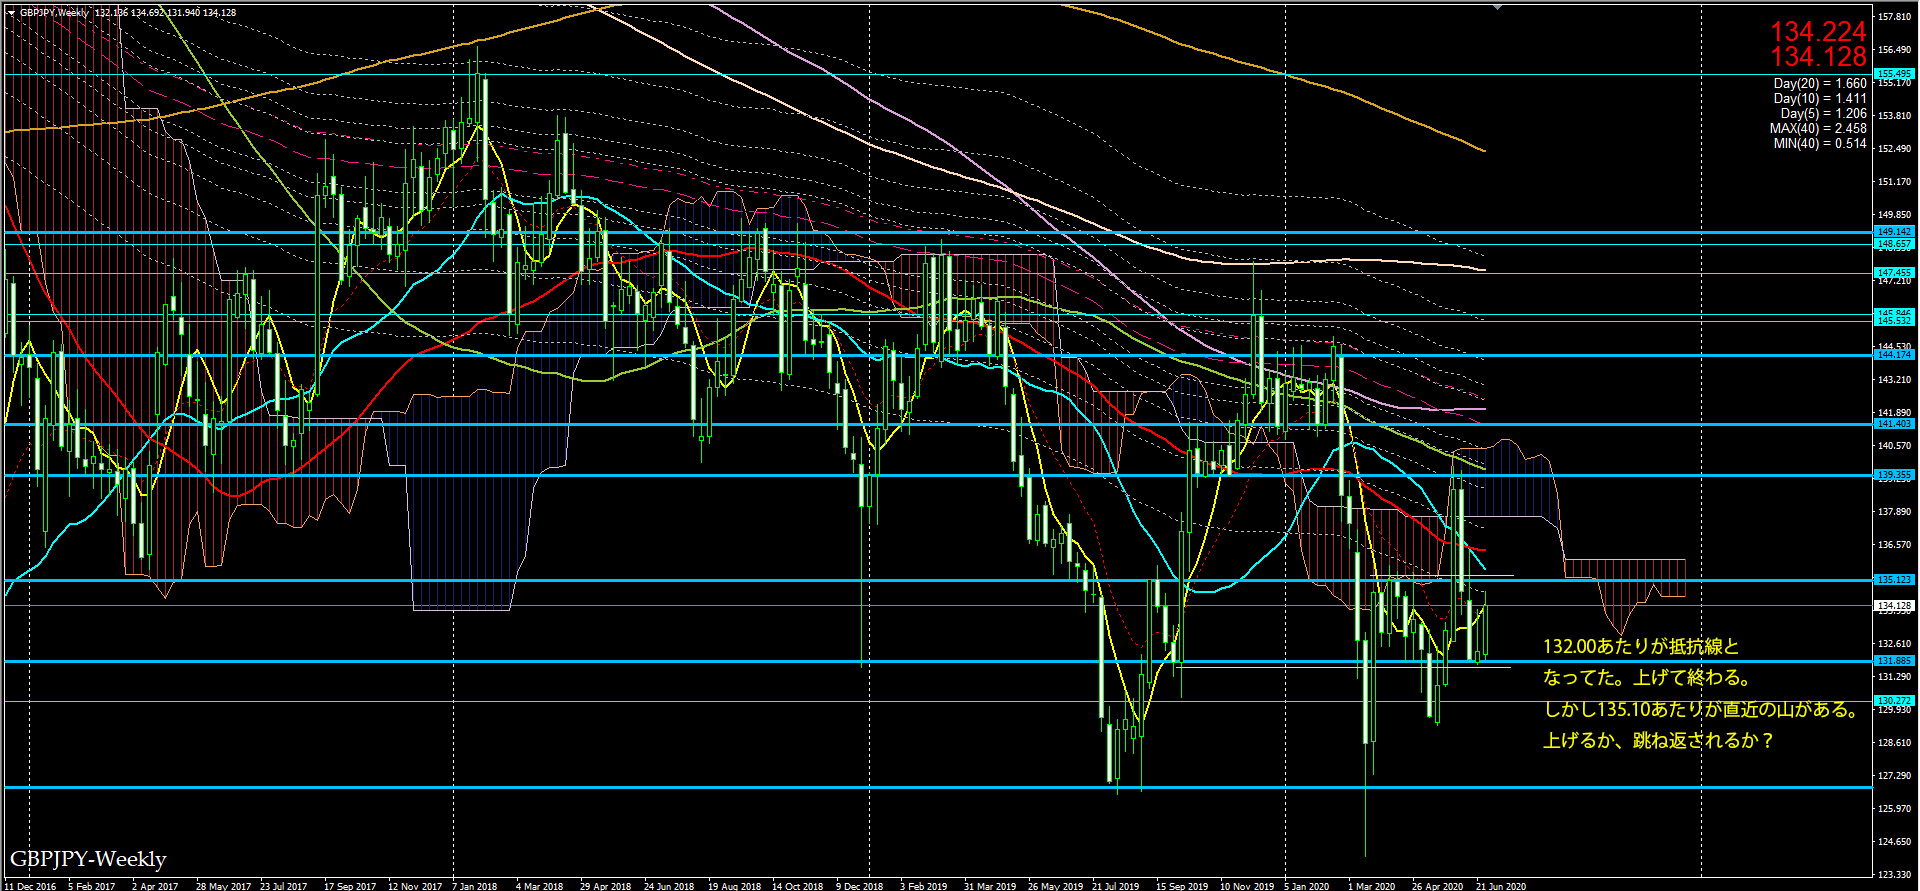Click the 145.532 horizontal line price tag

[x=1894, y=321]
